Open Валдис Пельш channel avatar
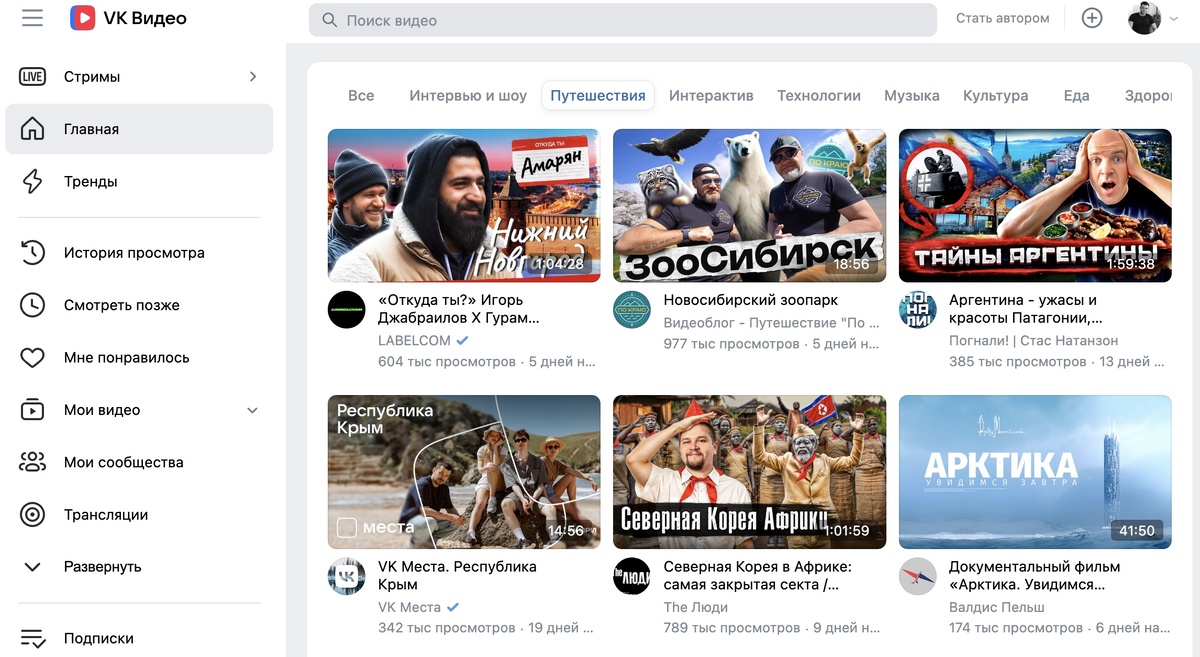This screenshot has width=1200, height=657. click(x=917, y=576)
